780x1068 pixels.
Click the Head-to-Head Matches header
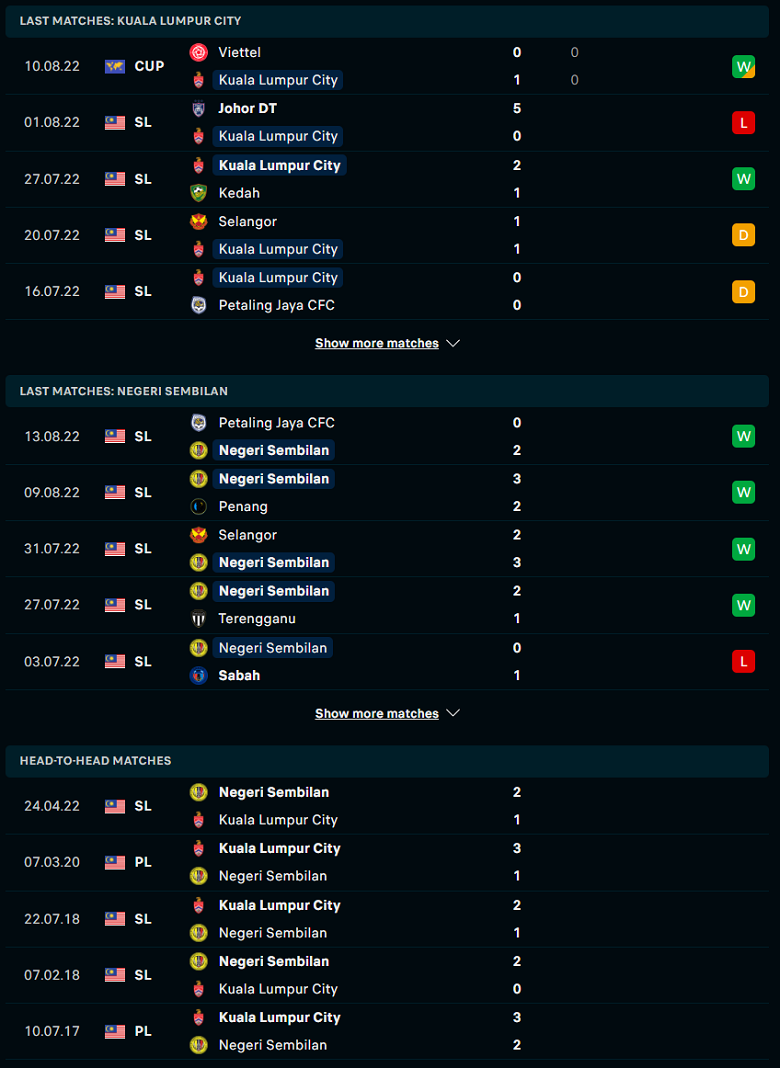pos(95,761)
